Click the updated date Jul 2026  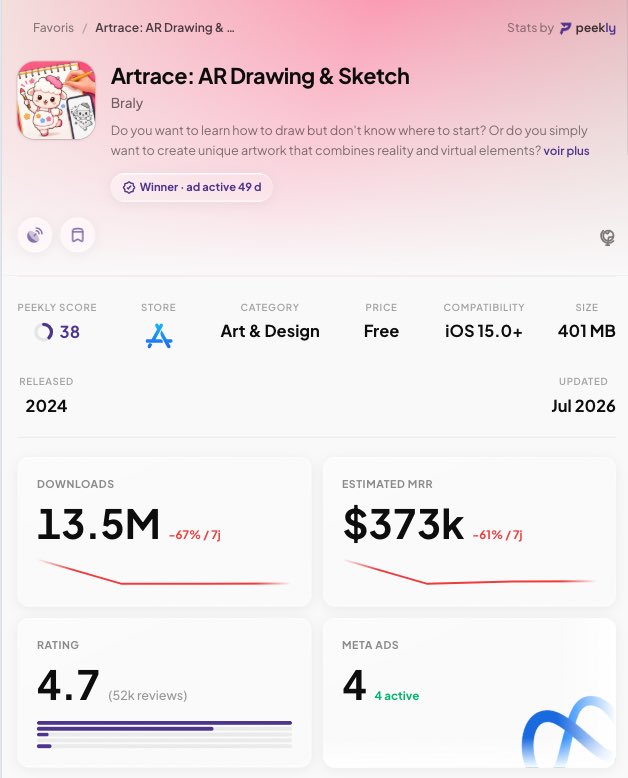583,406
